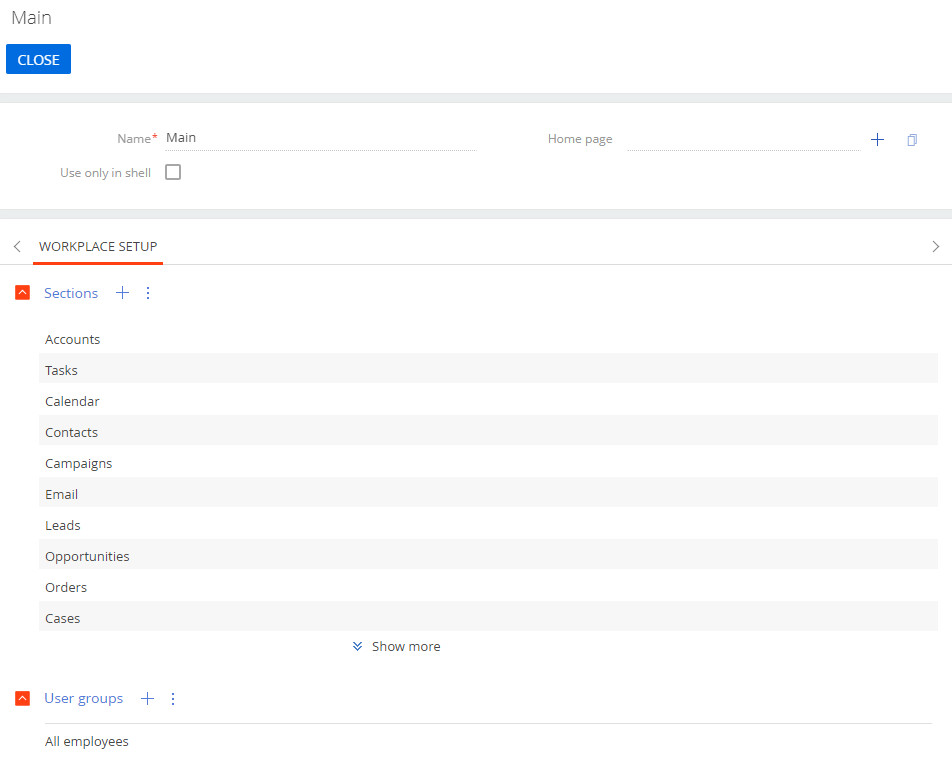Open the WORKPLACE SETUP tab
The height and width of the screenshot is (765, 952).
tap(98, 246)
